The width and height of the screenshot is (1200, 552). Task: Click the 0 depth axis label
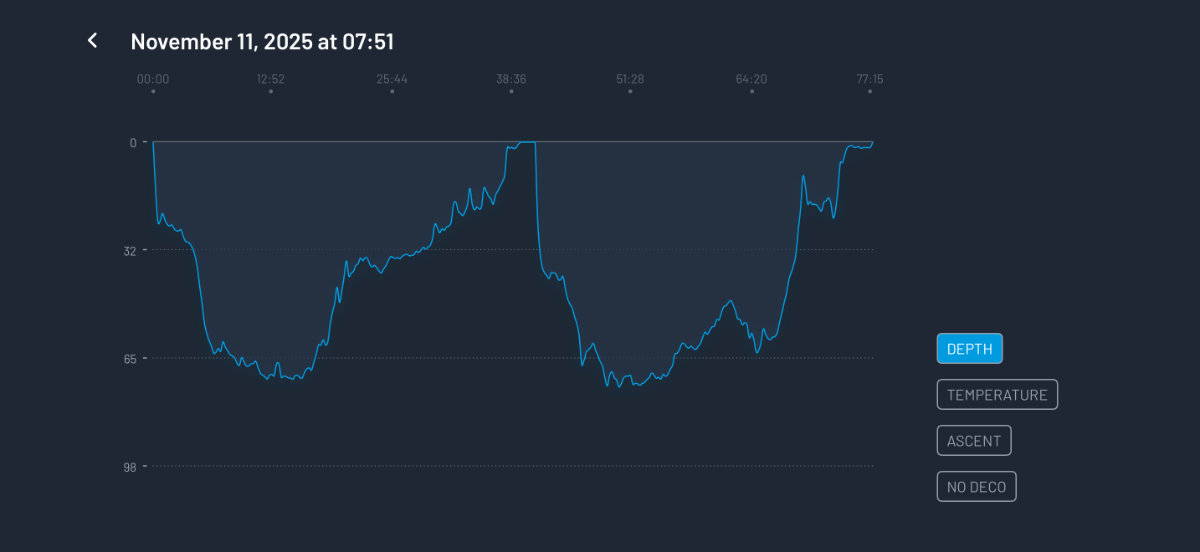pyautogui.click(x=133, y=142)
